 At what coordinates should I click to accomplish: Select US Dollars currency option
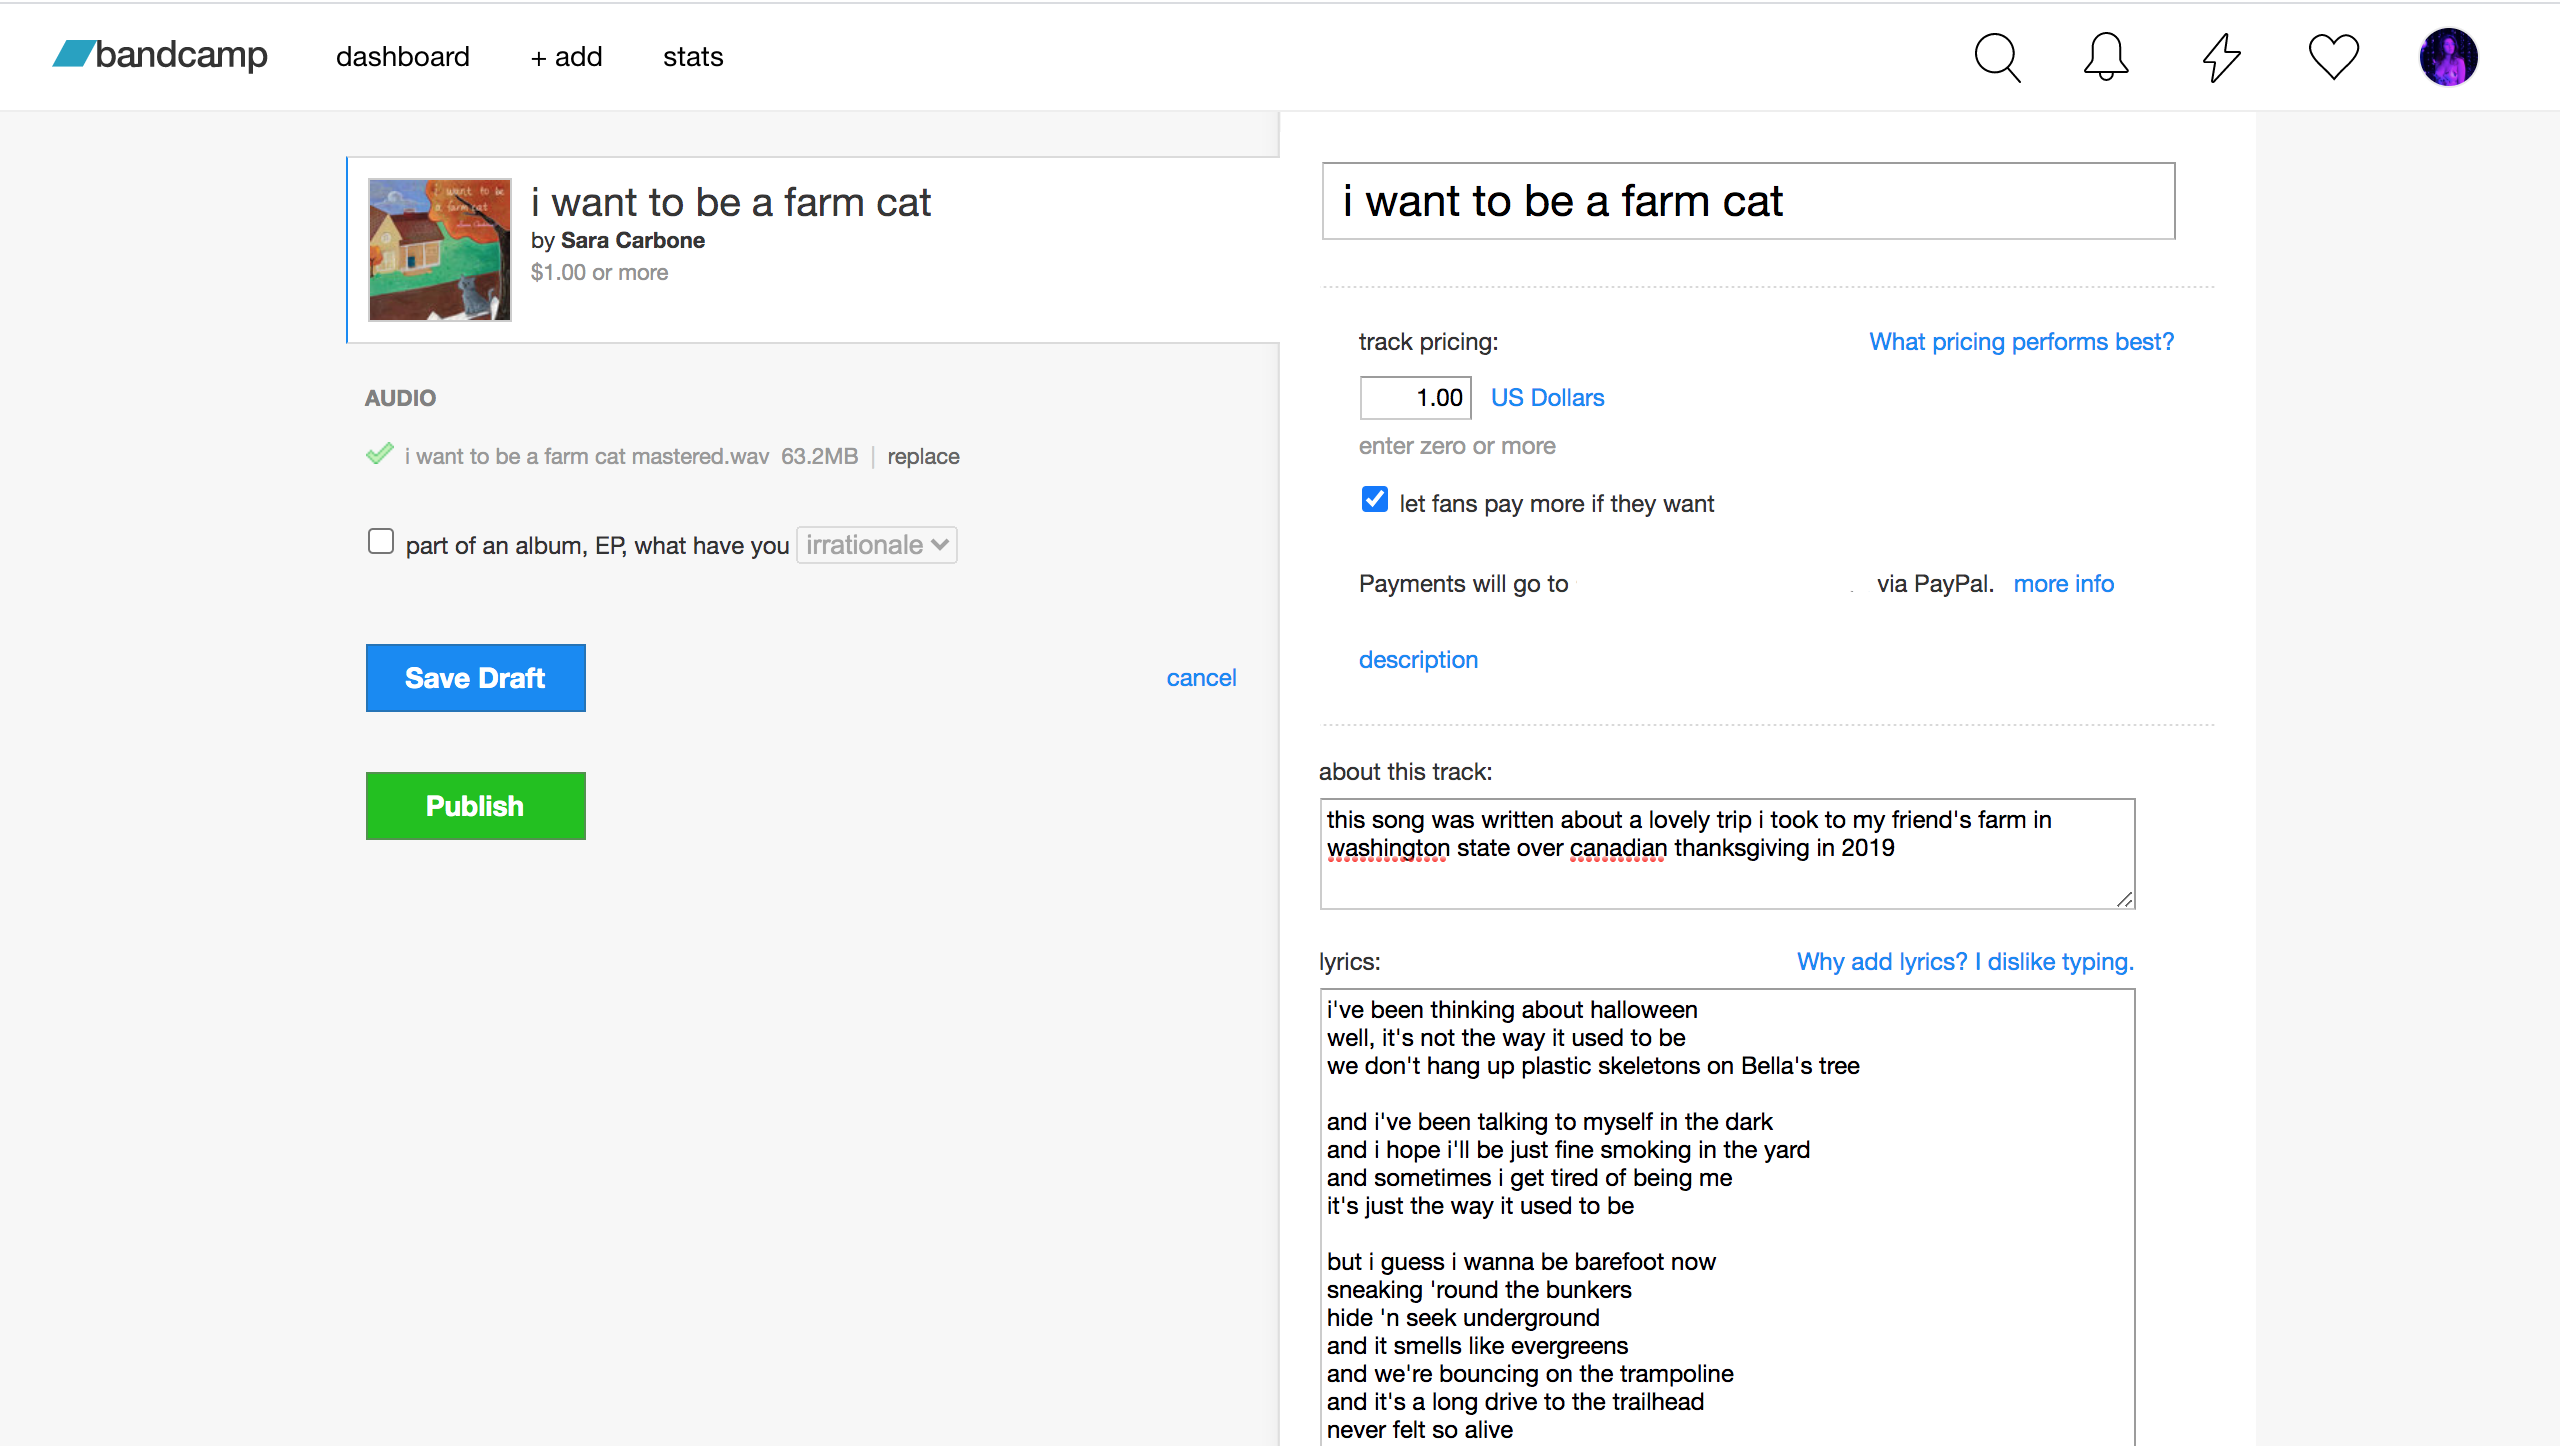click(x=1547, y=397)
